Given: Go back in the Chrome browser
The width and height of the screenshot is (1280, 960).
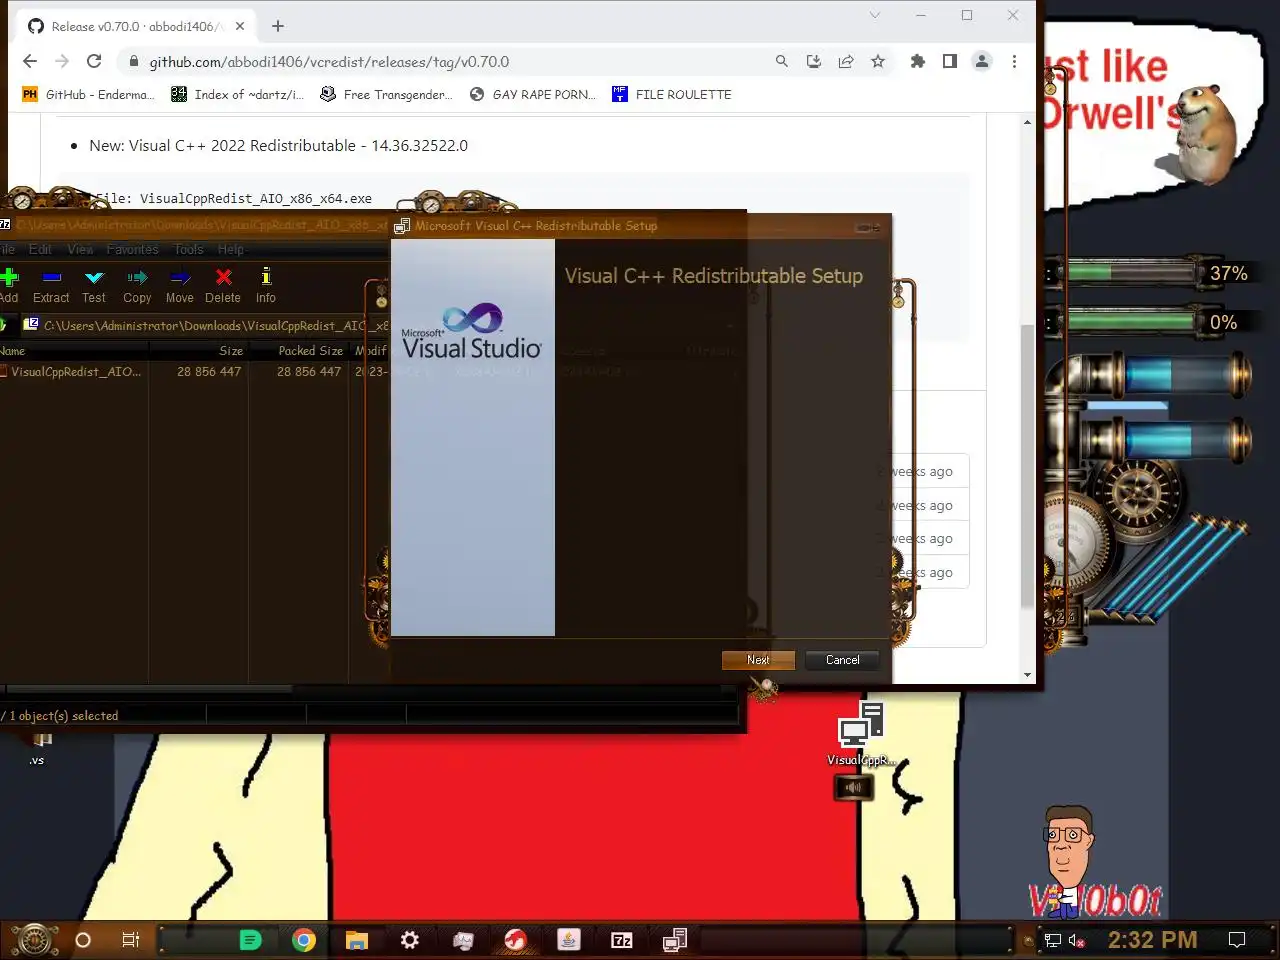Looking at the screenshot, I should click(x=30, y=61).
